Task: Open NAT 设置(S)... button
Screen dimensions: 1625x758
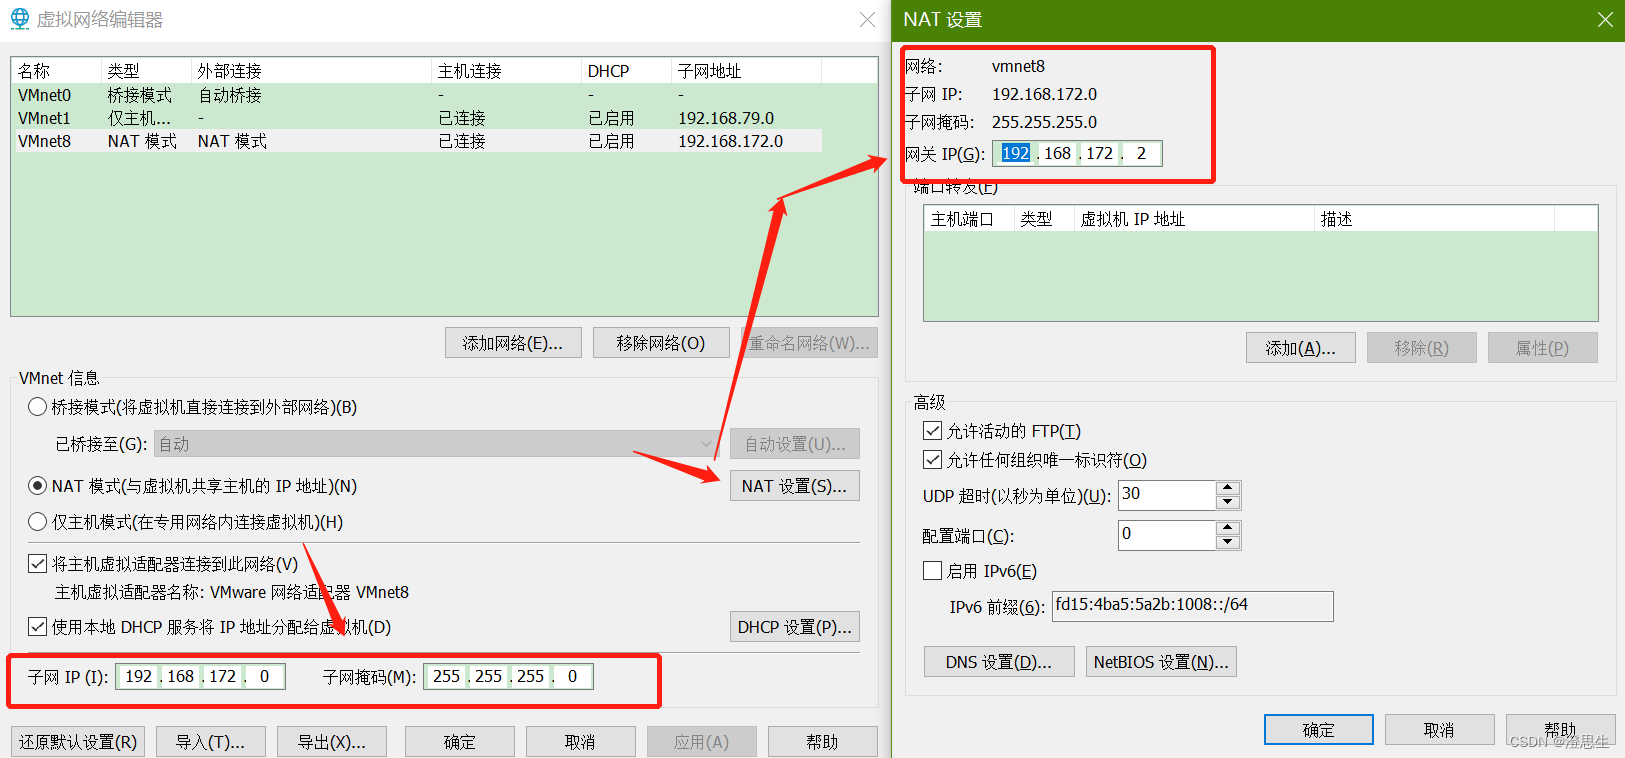Action: (795, 486)
